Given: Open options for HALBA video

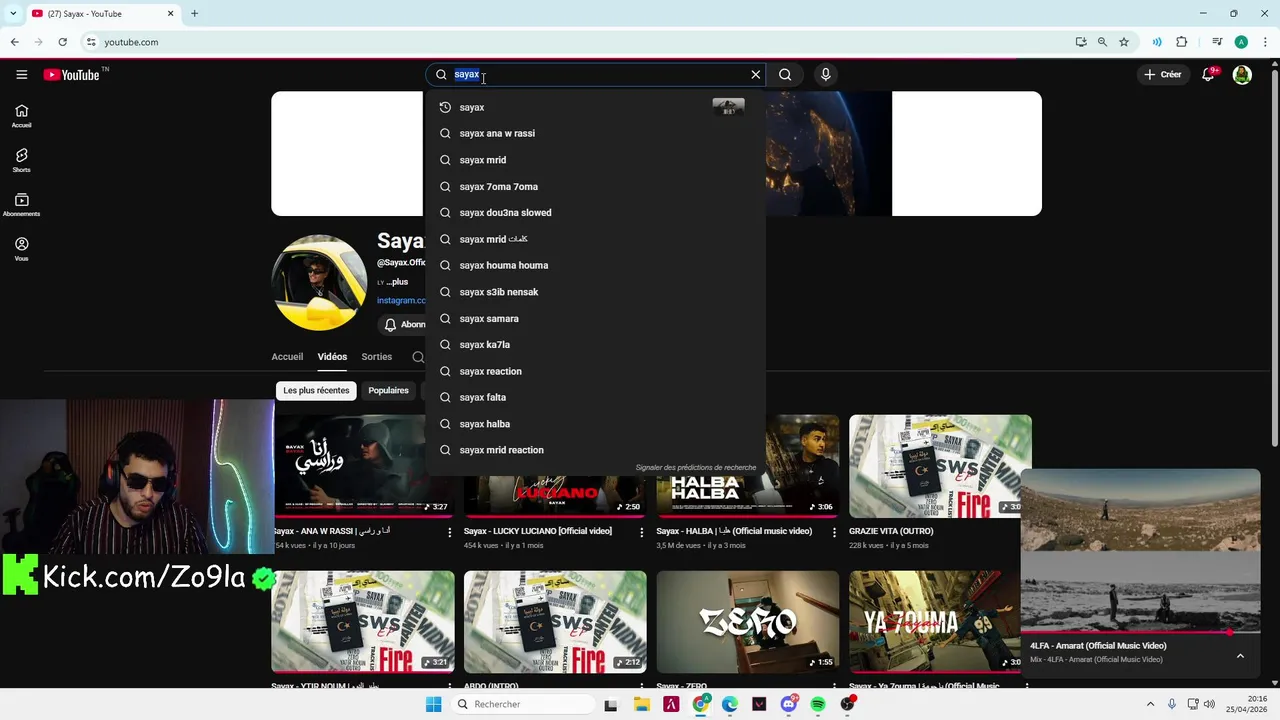Looking at the screenshot, I should point(834,532).
